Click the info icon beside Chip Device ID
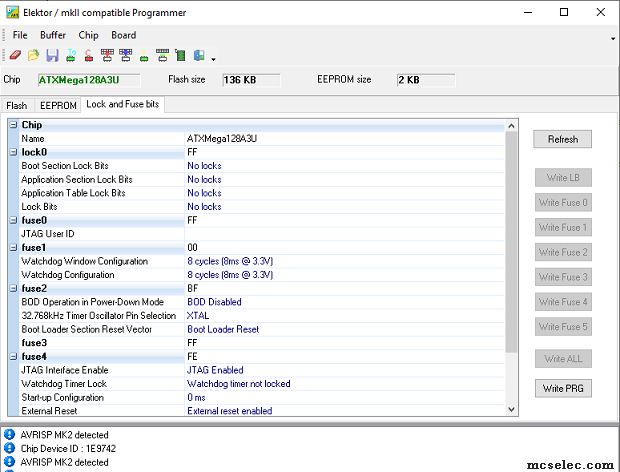The height and width of the screenshot is (472, 620). click(x=9, y=448)
